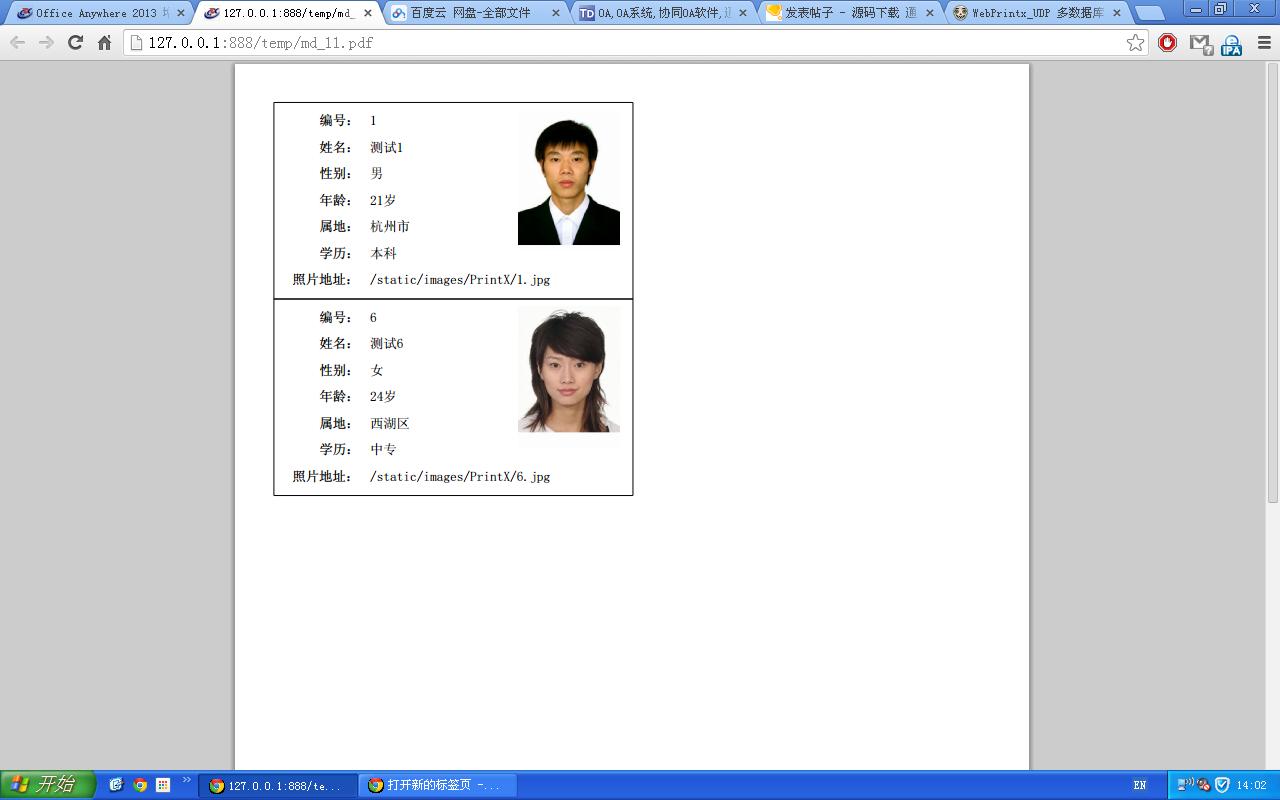Click the network tray icon

[x=1187, y=785]
